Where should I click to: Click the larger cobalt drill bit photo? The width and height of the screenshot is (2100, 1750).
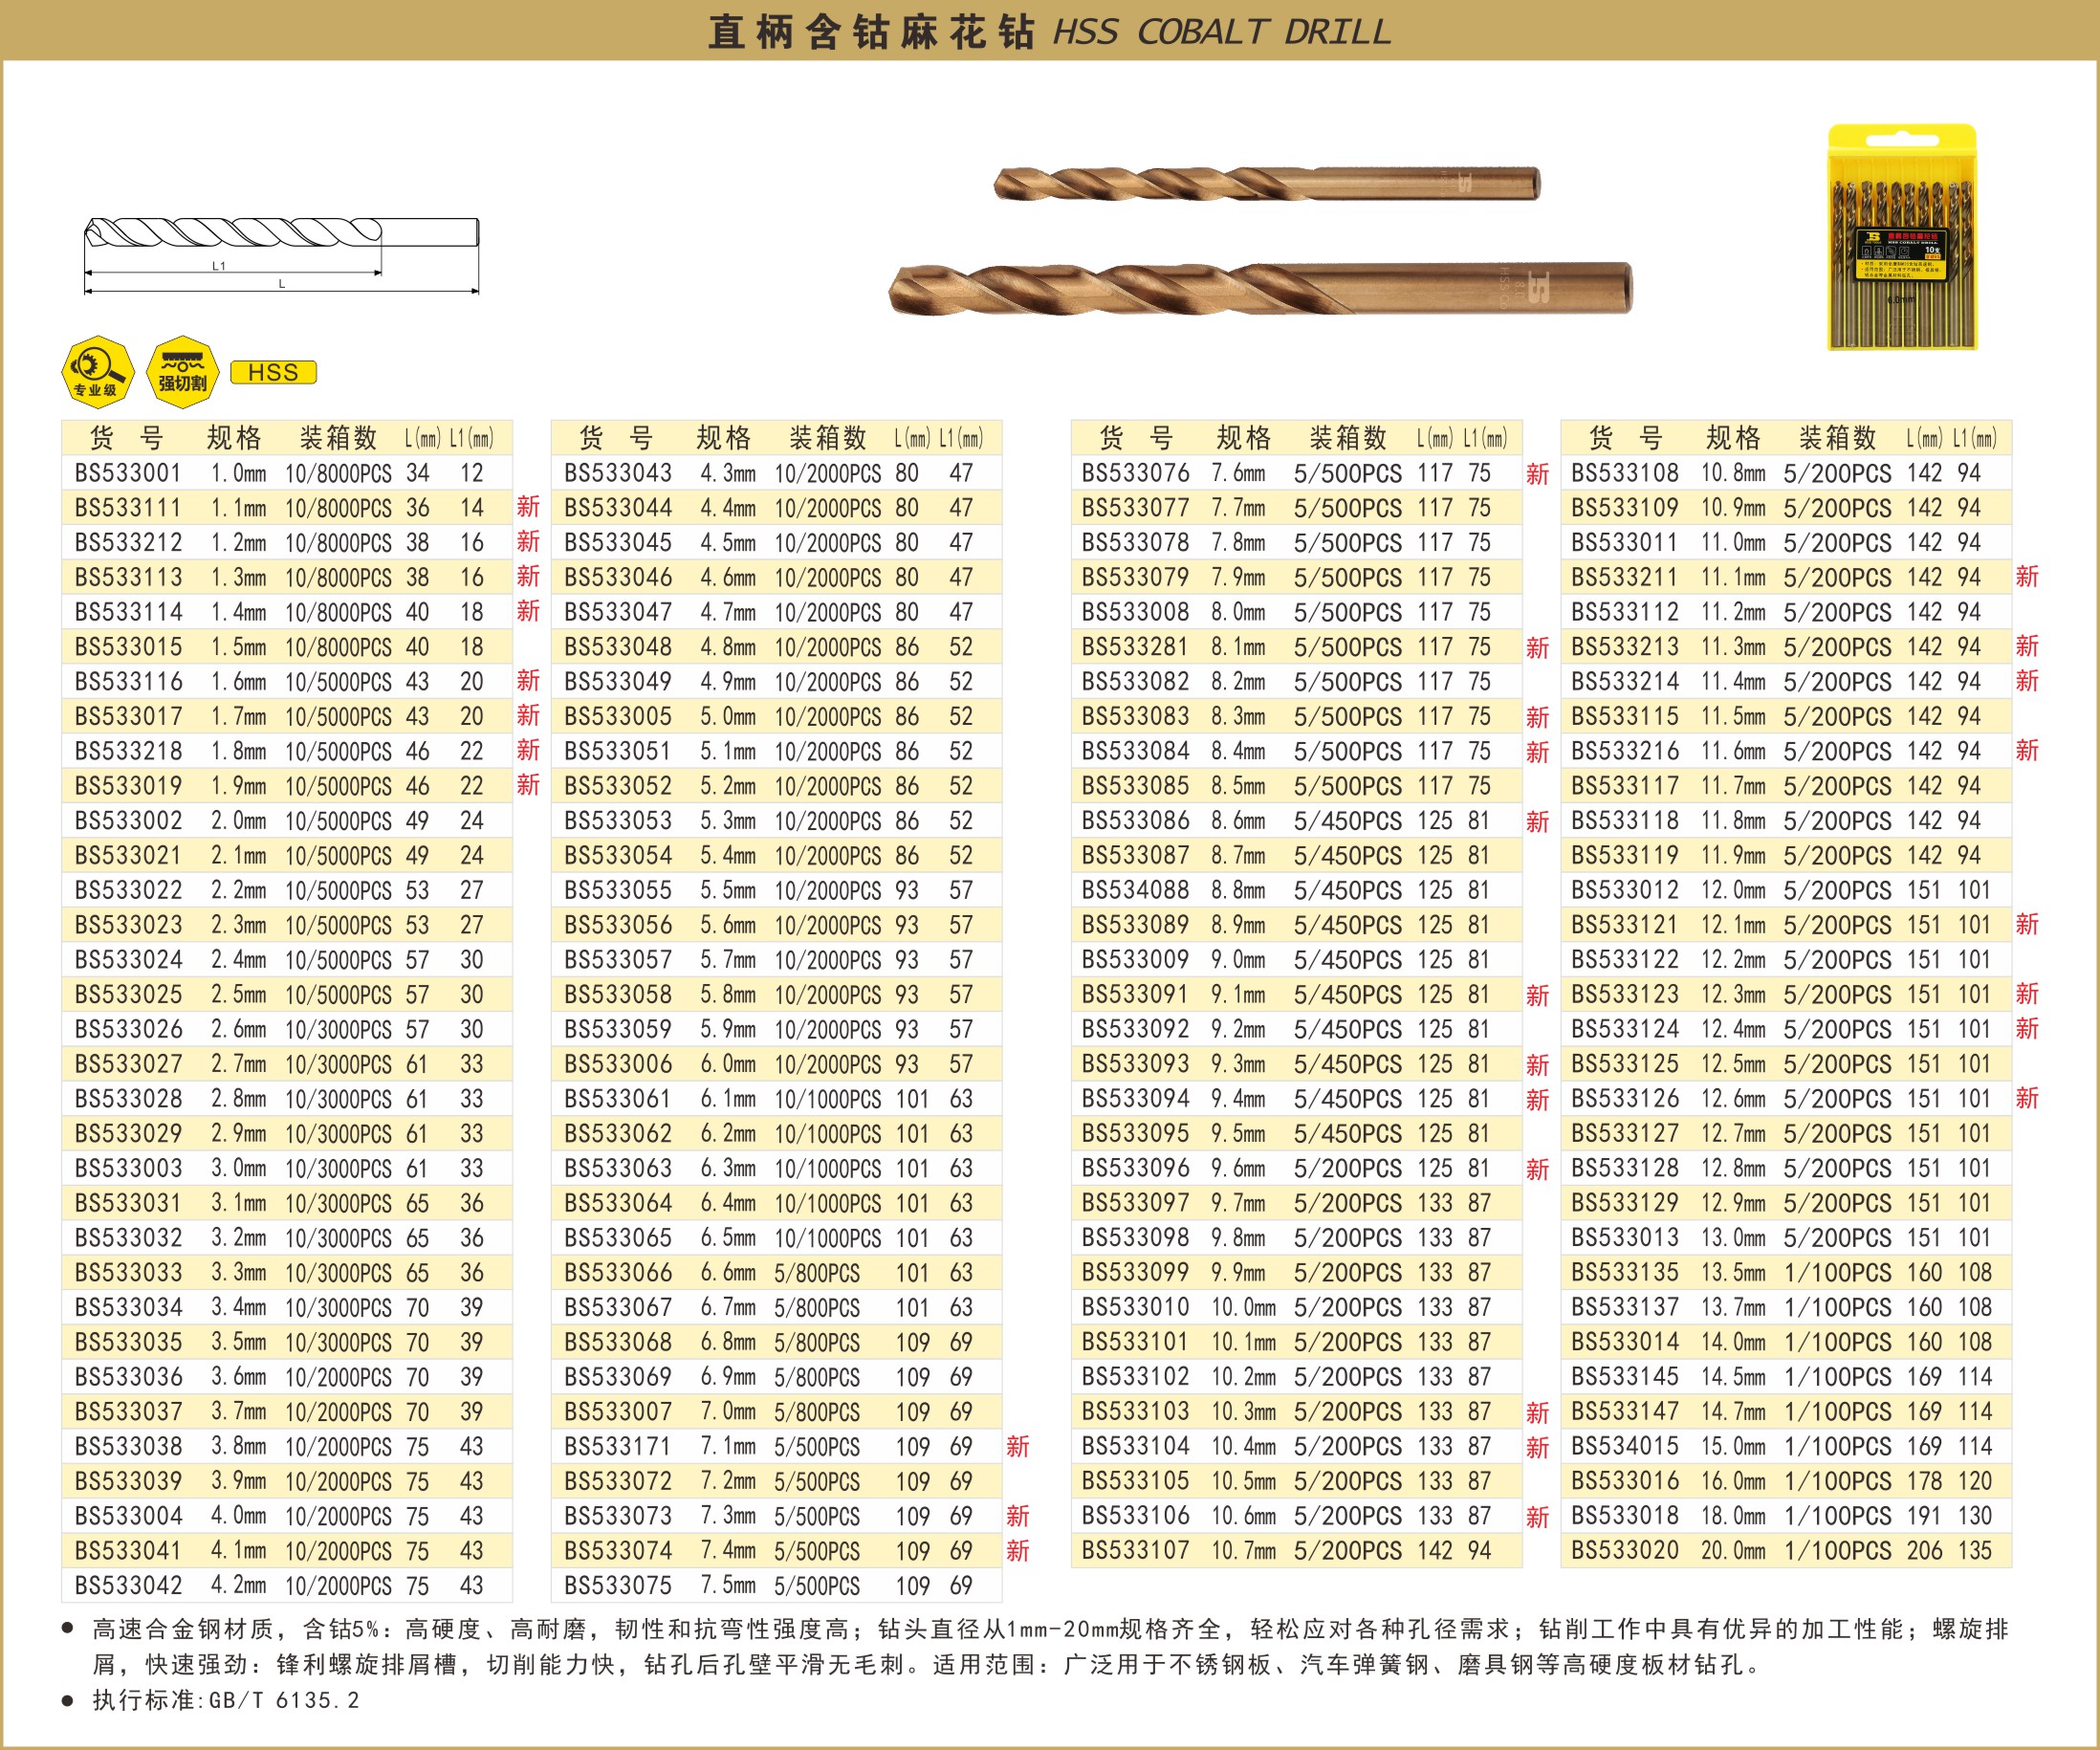tap(1260, 289)
